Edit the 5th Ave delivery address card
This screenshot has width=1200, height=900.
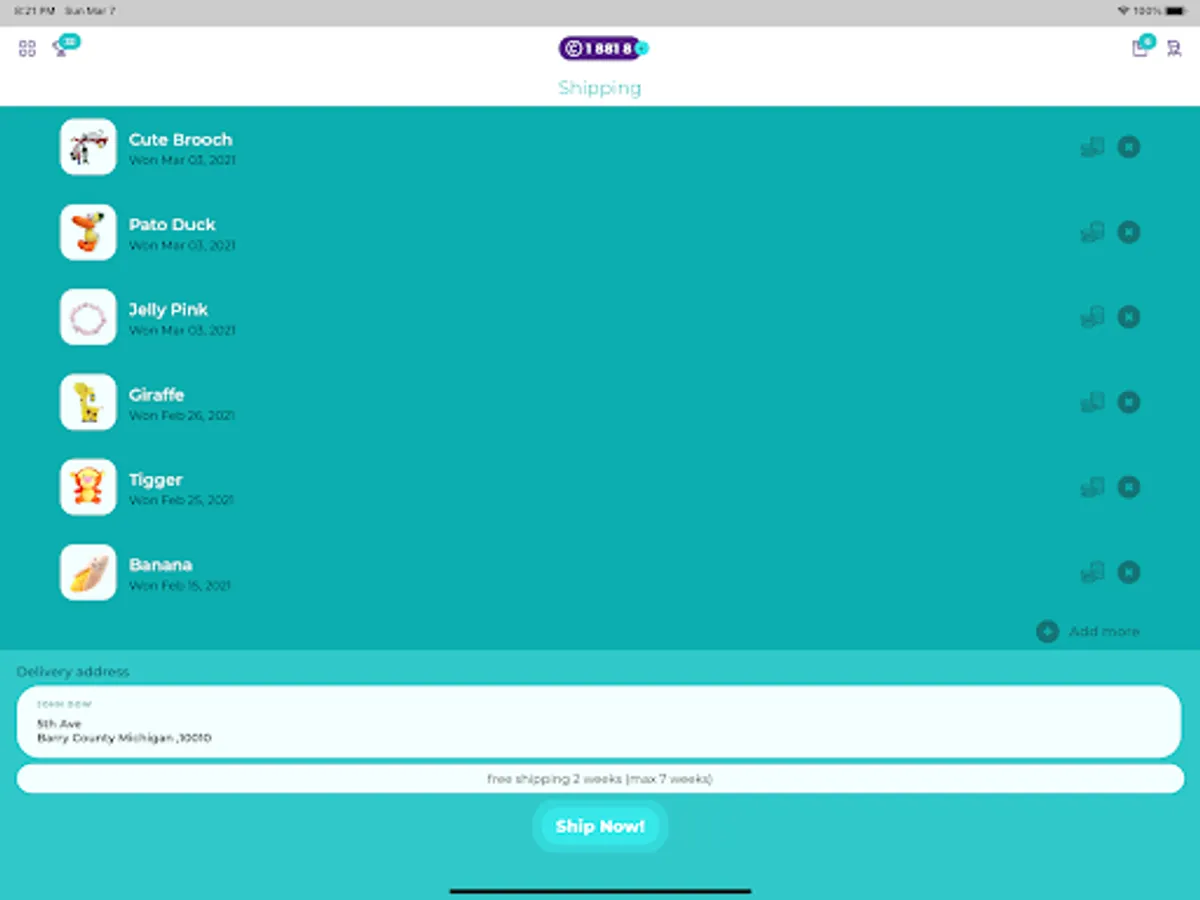coord(599,721)
